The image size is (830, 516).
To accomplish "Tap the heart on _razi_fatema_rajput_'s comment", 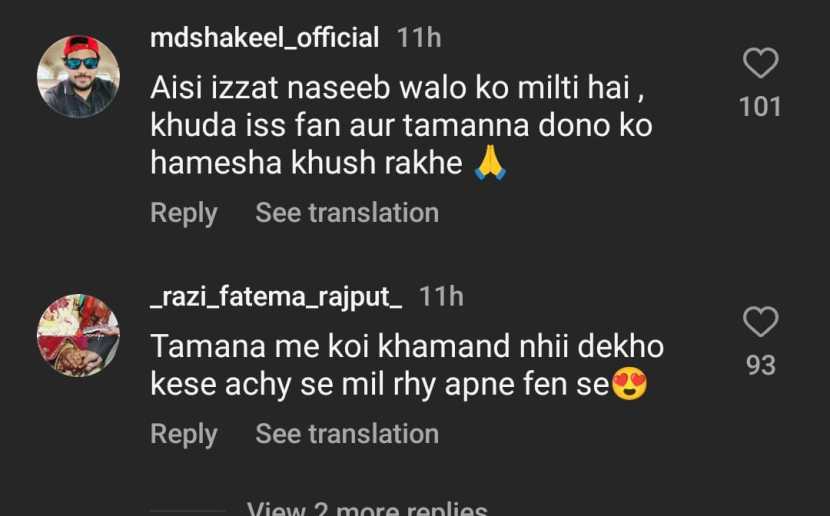I will coord(761,322).
